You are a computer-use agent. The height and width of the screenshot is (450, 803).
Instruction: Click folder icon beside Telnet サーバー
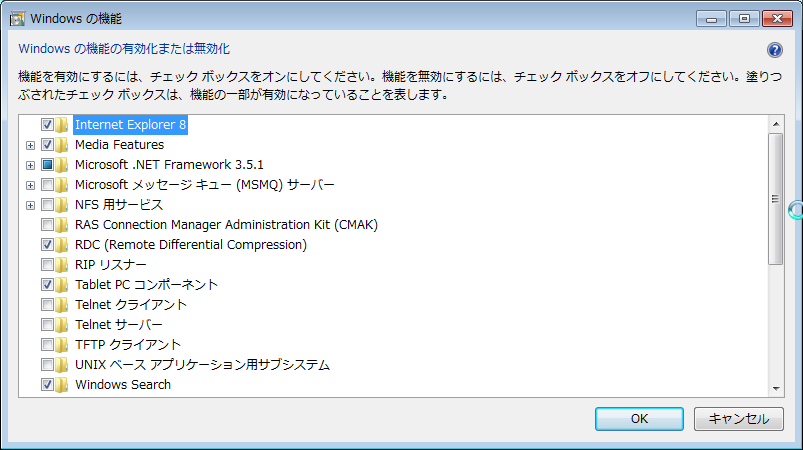coord(61,325)
